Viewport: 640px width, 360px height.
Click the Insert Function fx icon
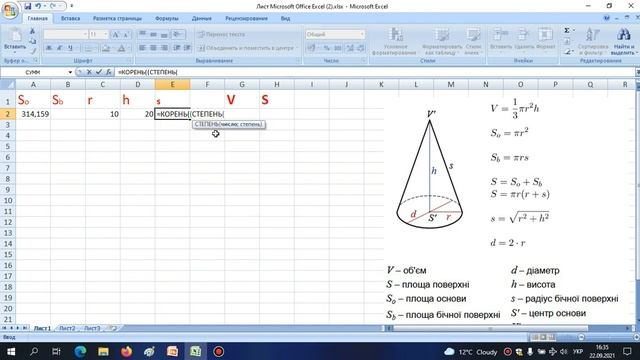click(109, 72)
